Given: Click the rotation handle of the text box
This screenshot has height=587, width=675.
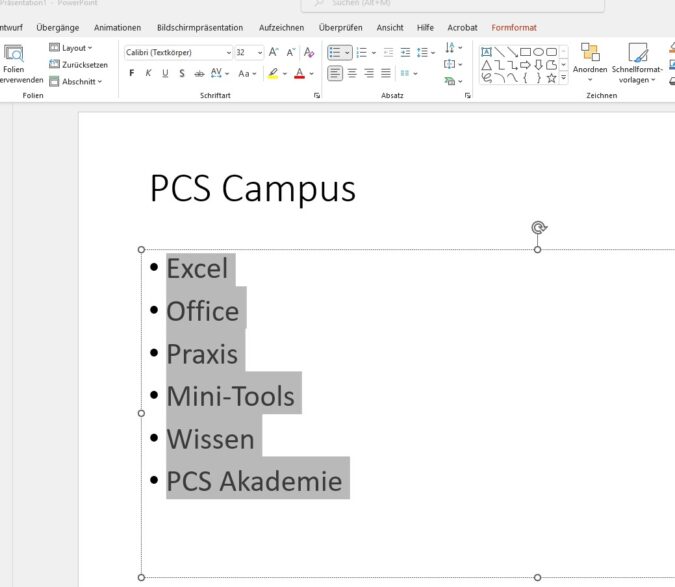Looking at the screenshot, I should [539, 227].
